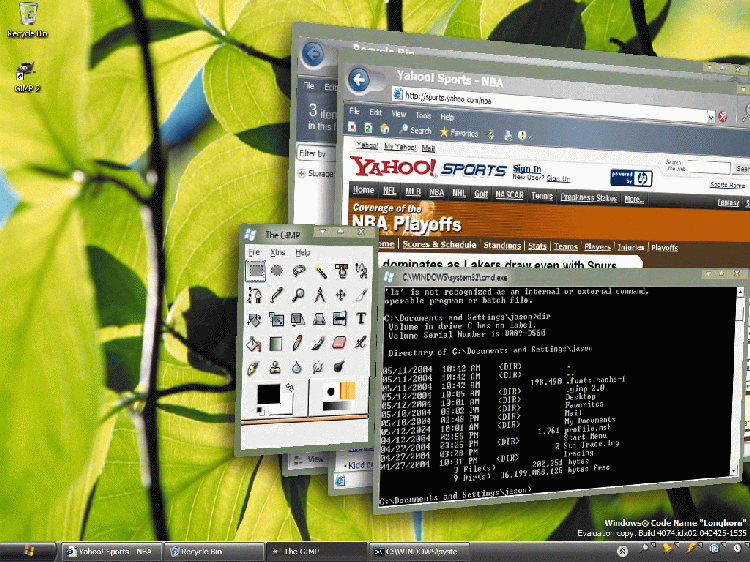Viewport: 750px width, 562px height.
Task: Select the Paths tool in GIMP
Action: (x=255, y=295)
